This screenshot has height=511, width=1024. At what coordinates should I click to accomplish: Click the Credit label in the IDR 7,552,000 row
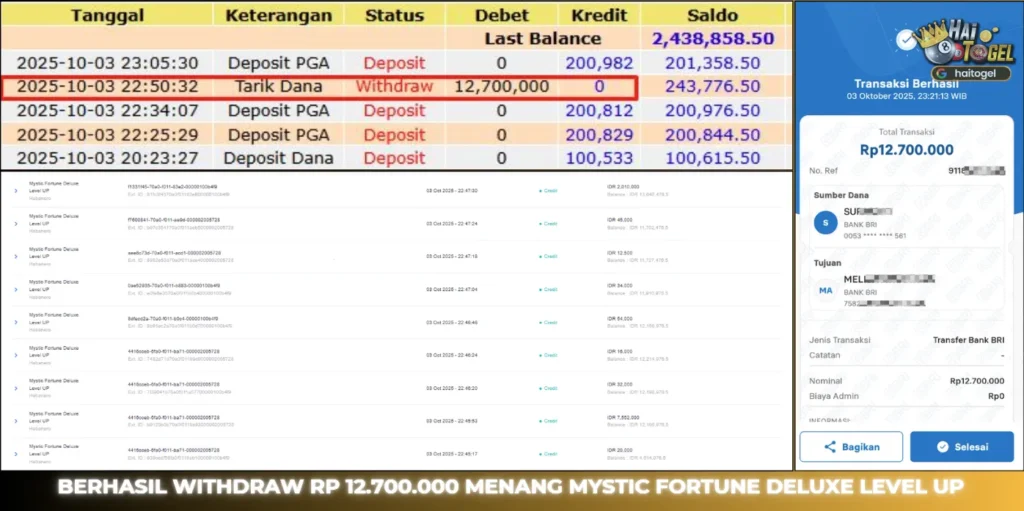[548, 421]
